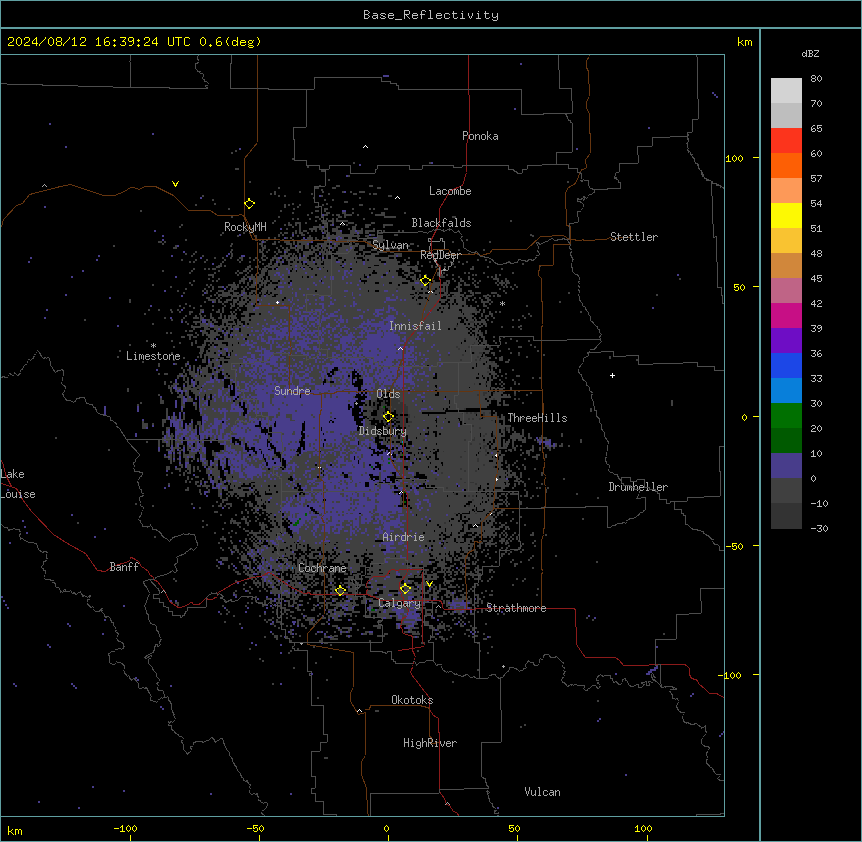Pick the red 65-60 dBZ legend swatch
Image resolution: width=862 pixels, height=842 pixels.
pos(786,141)
